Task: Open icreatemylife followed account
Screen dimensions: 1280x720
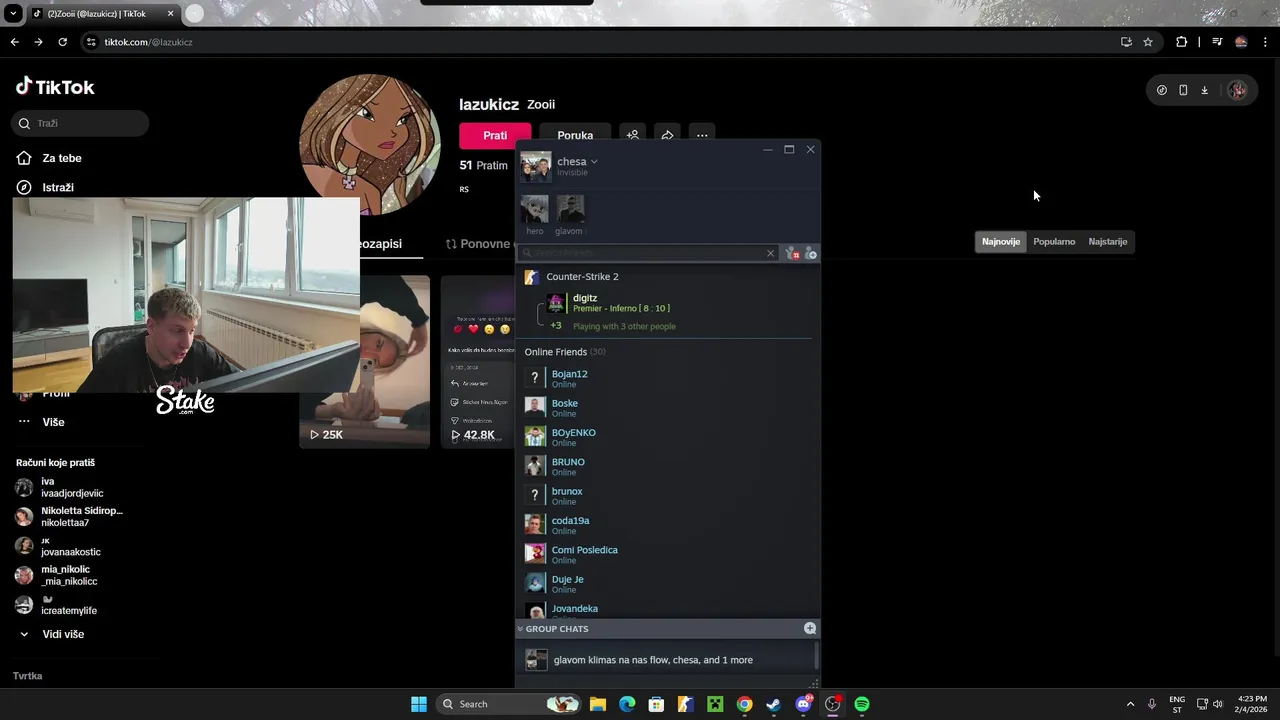Action: [57, 604]
